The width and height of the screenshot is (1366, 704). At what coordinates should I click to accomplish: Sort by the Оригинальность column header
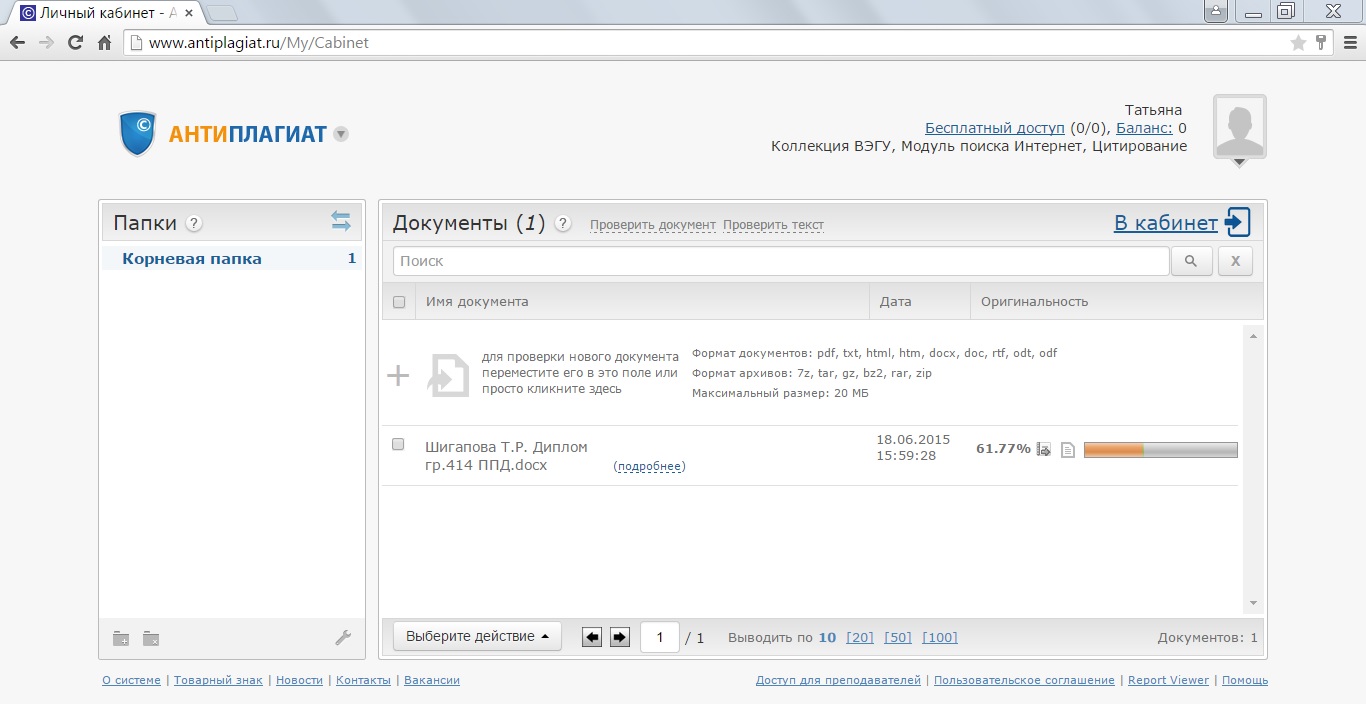(1034, 302)
